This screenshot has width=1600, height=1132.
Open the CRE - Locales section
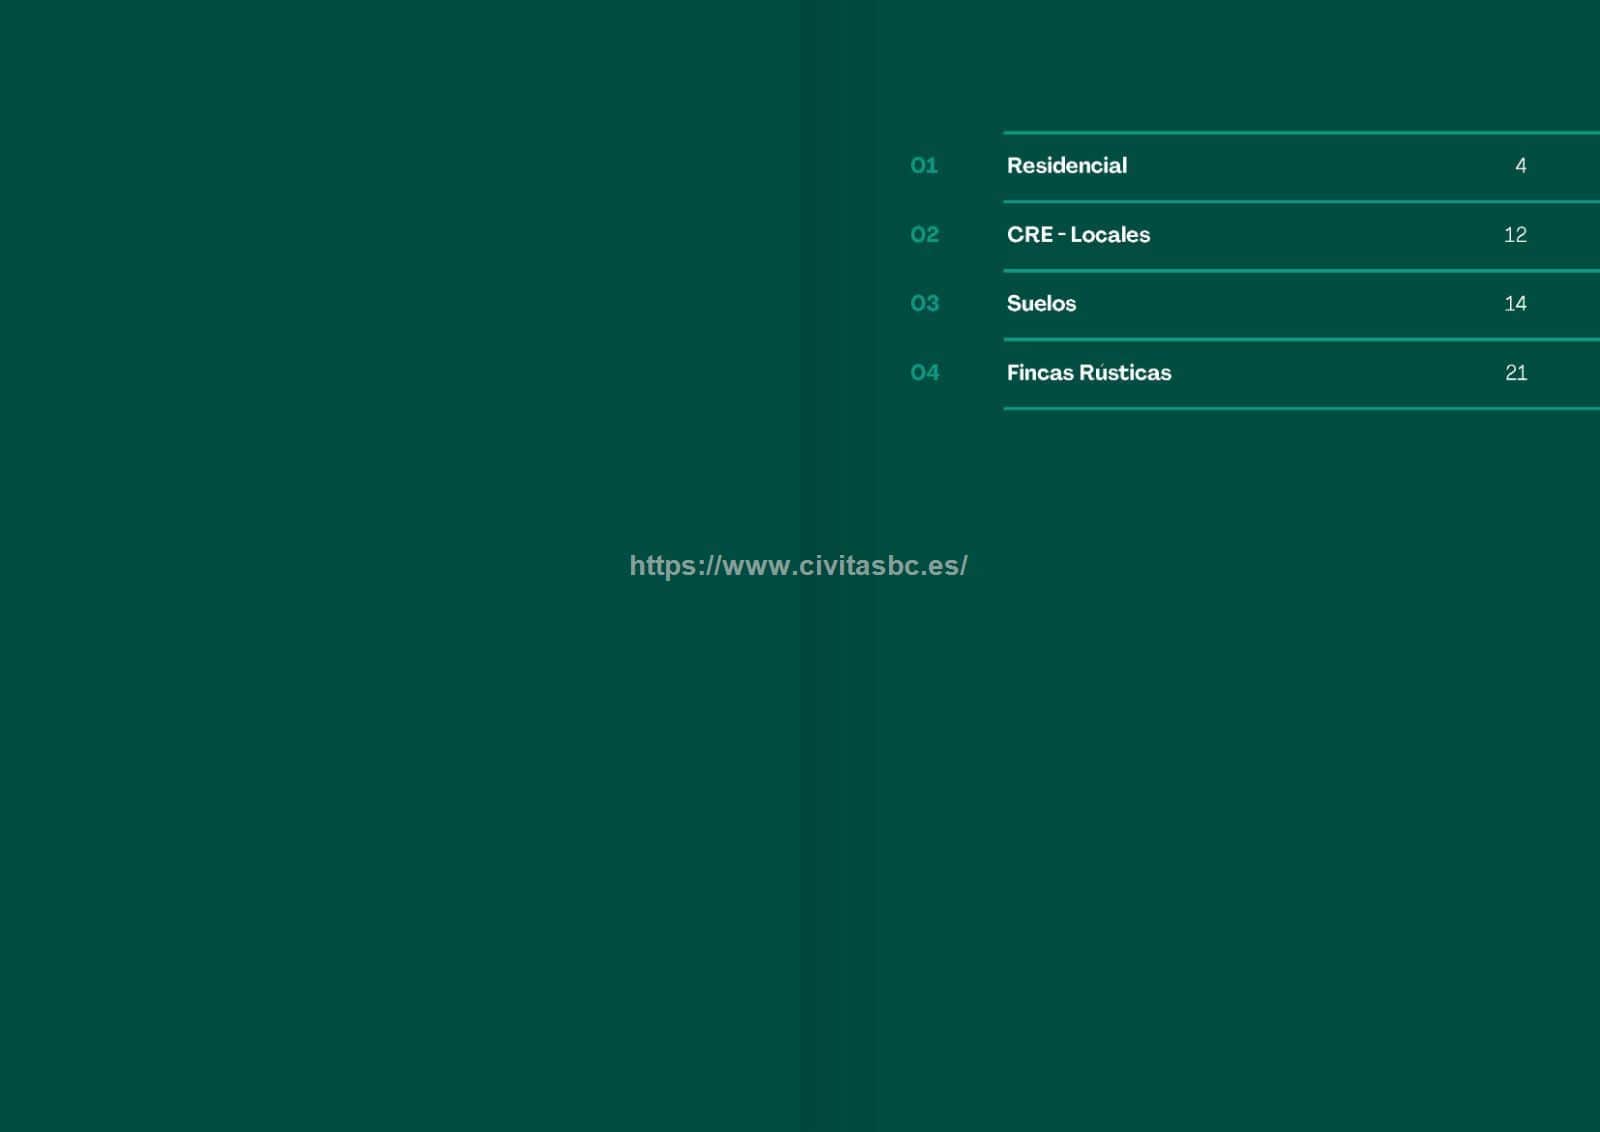pyautogui.click(x=1077, y=235)
